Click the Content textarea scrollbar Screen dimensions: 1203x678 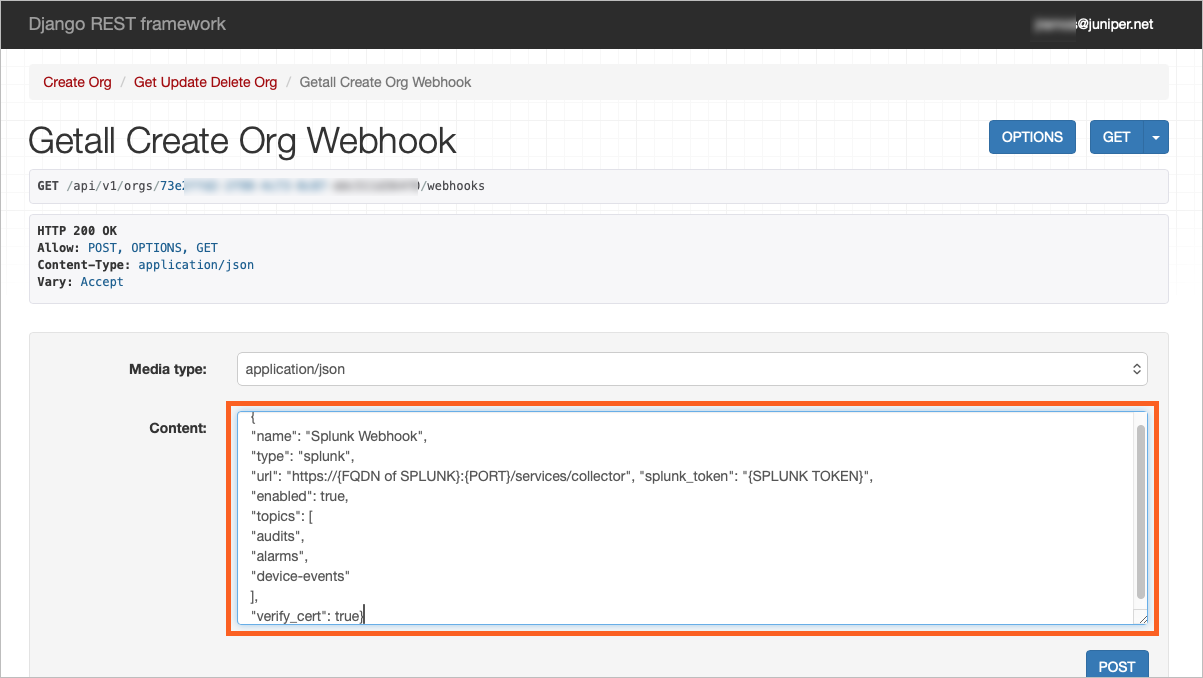[x=1141, y=510]
